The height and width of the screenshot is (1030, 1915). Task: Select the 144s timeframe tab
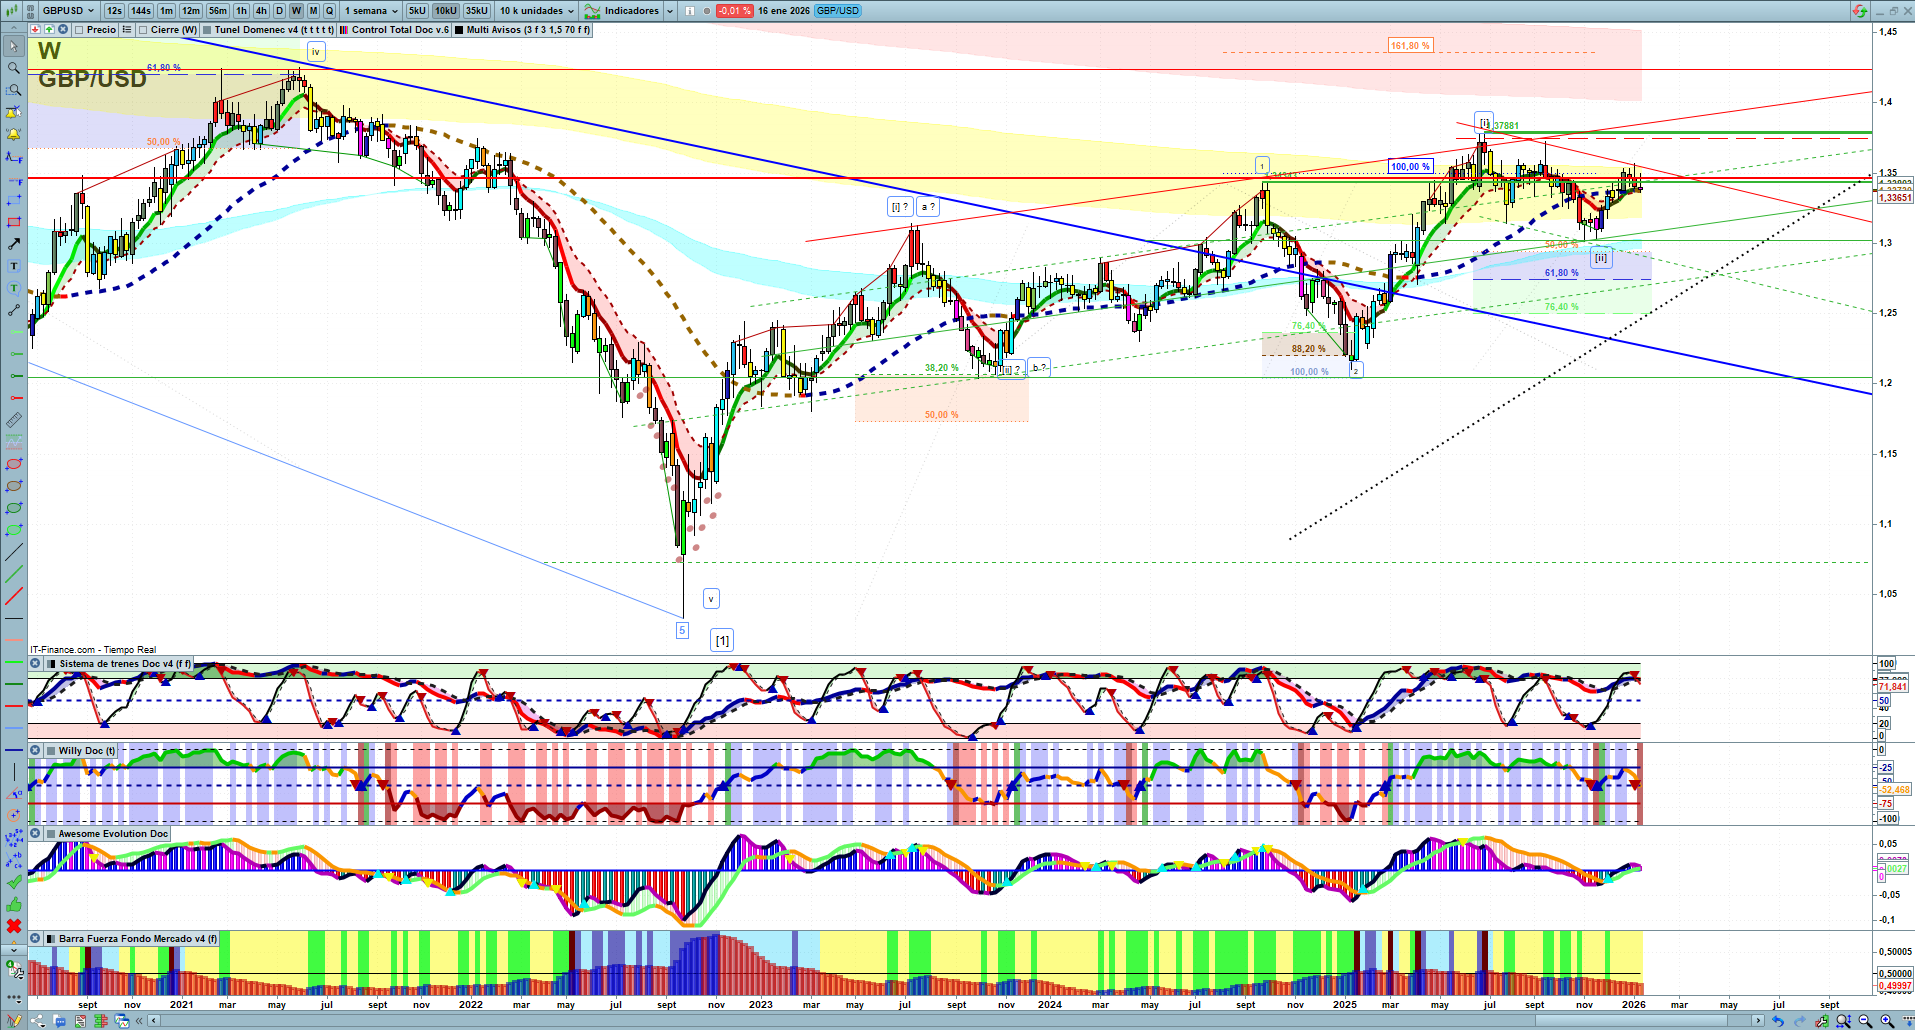(x=141, y=11)
